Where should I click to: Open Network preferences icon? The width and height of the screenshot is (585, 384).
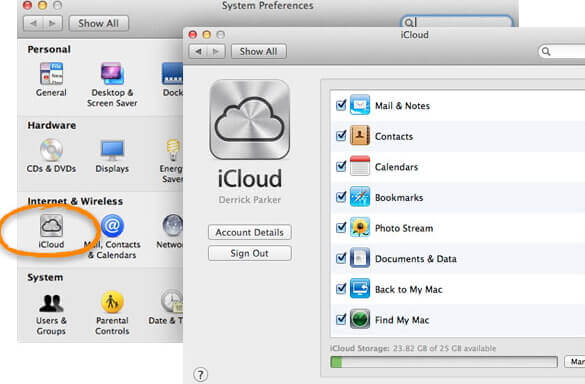[172, 225]
